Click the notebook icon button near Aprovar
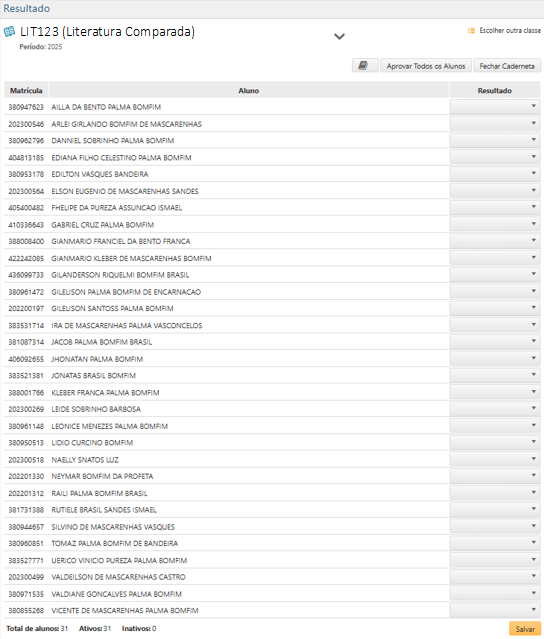This screenshot has width=544, height=639. click(365, 65)
